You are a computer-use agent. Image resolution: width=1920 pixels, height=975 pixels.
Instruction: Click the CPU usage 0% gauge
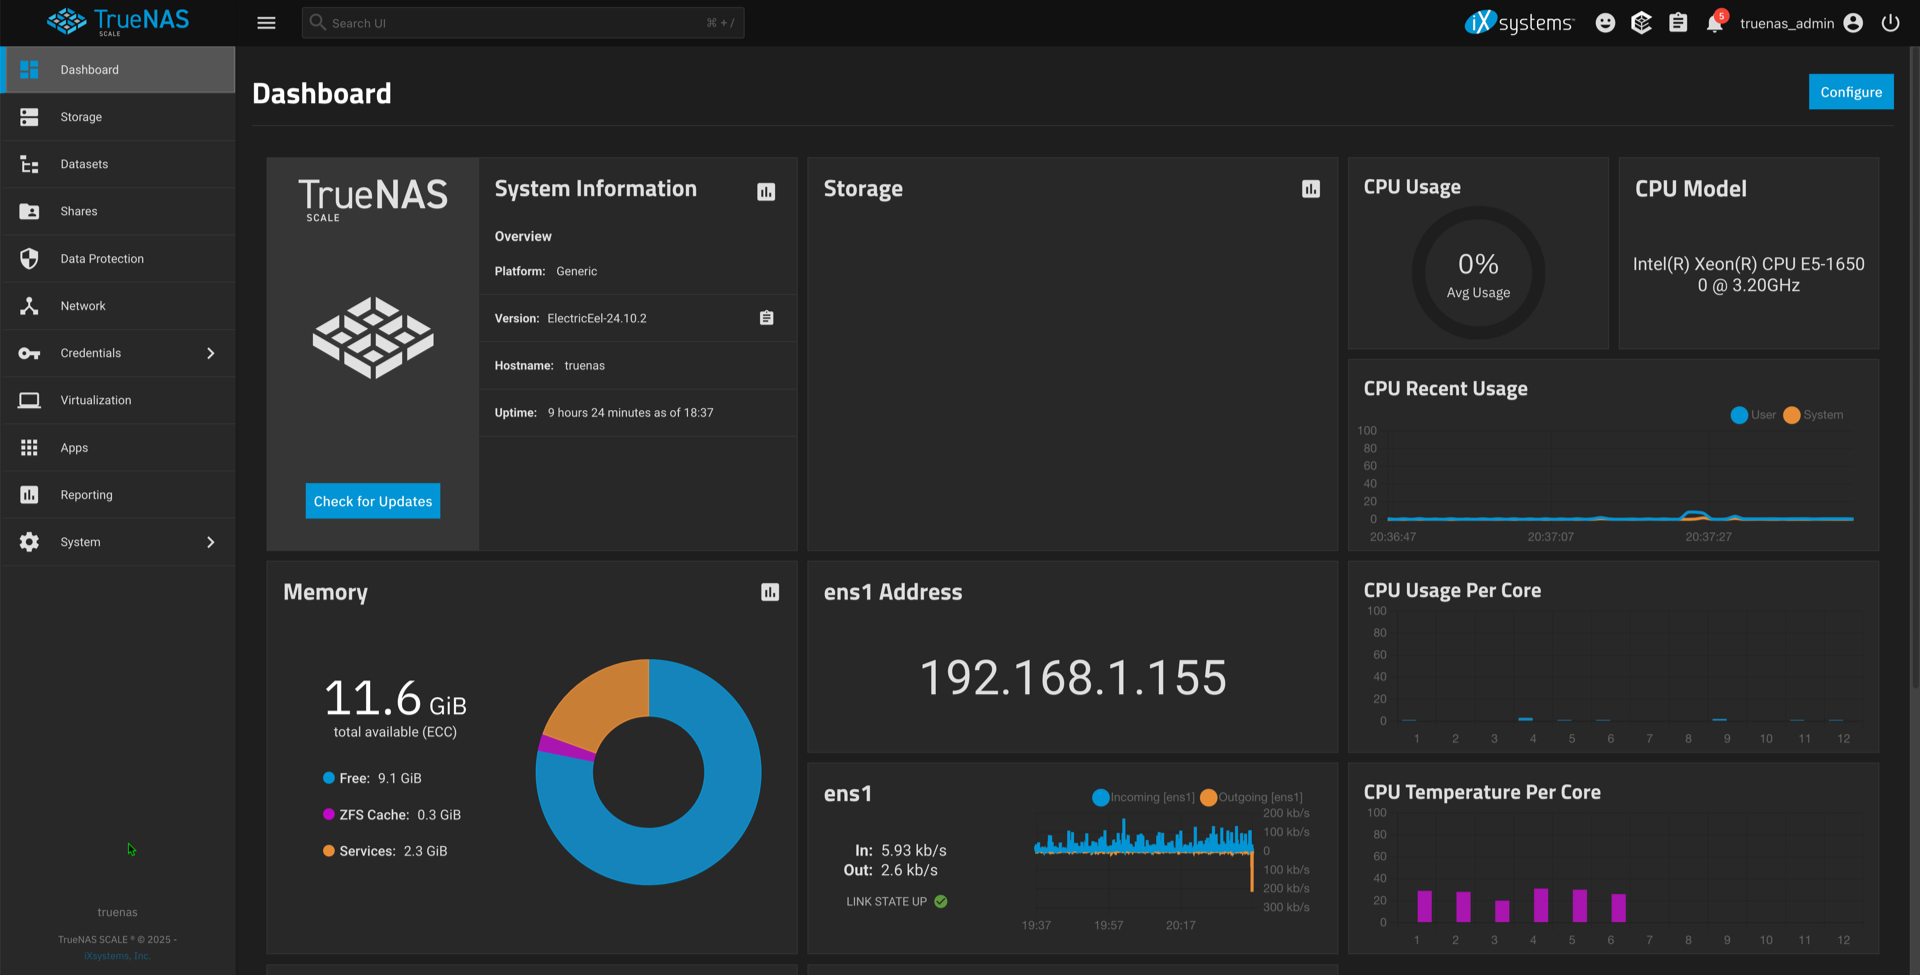1478,273
